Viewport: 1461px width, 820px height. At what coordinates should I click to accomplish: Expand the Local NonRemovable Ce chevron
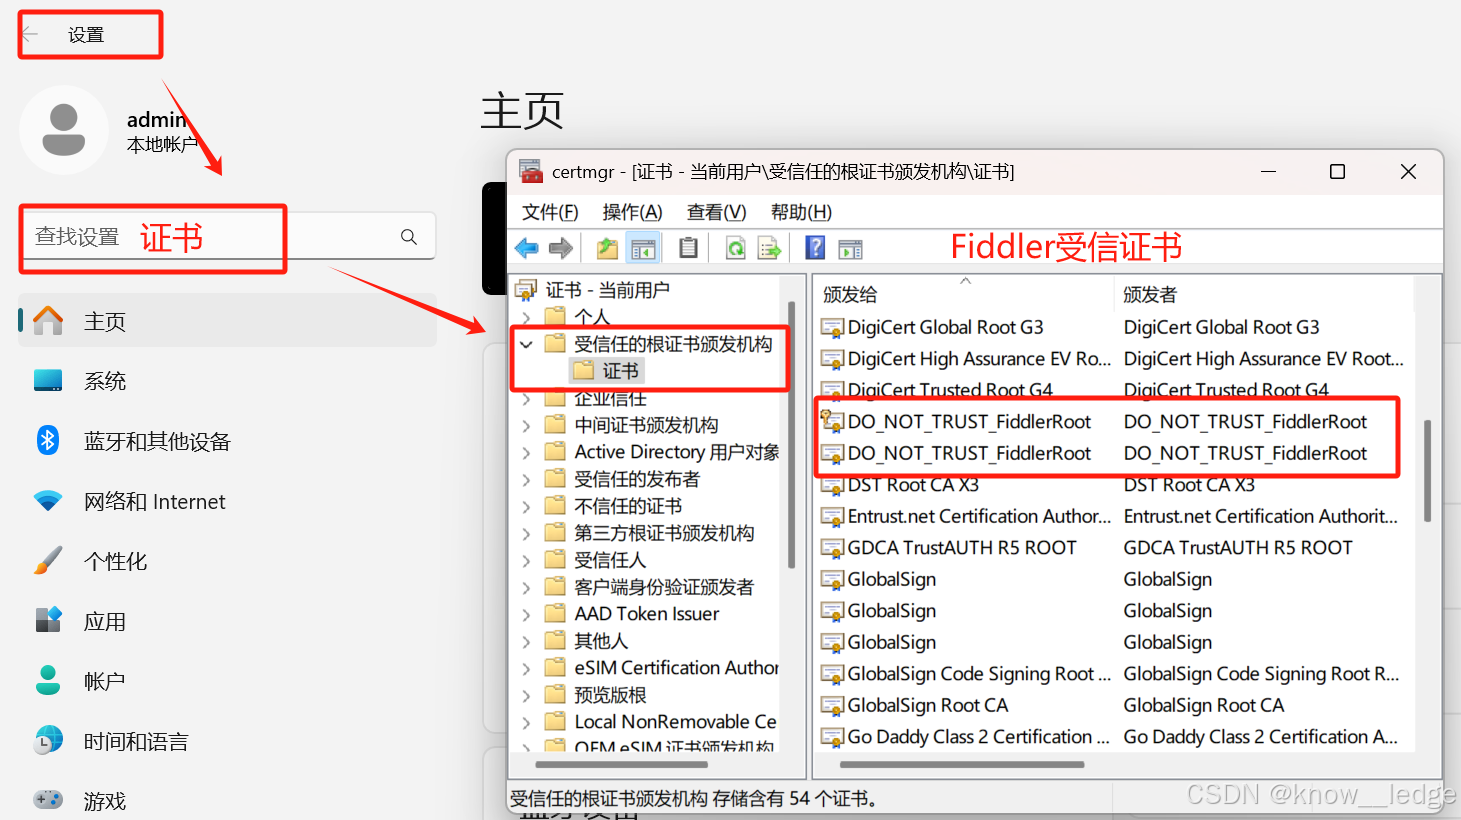tap(526, 722)
